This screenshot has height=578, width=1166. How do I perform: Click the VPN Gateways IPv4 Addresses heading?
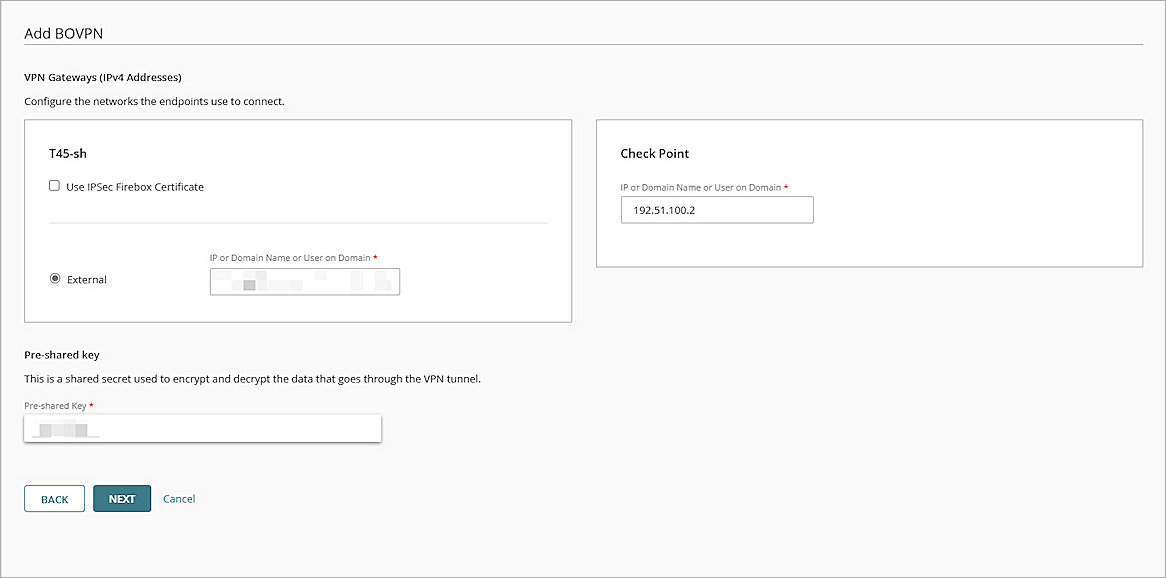coord(102,77)
